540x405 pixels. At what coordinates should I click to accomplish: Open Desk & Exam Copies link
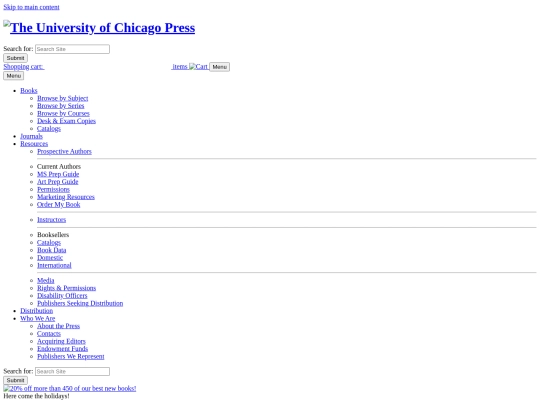click(66, 121)
